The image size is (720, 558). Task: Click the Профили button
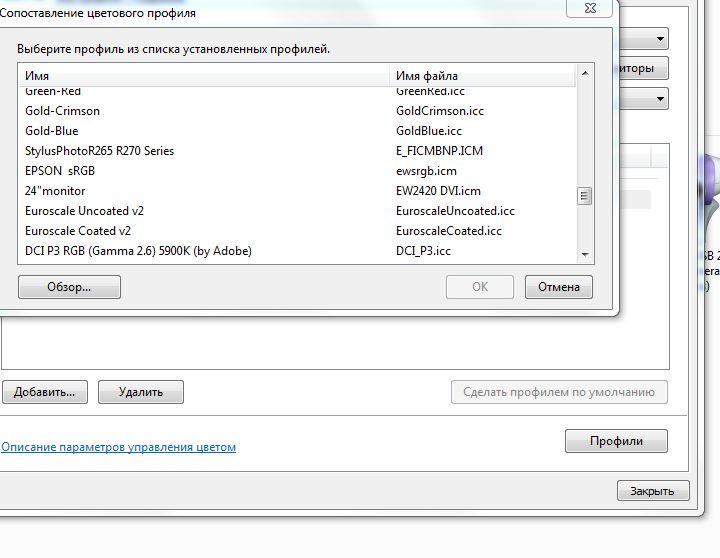pyautogui.click(x=616, y=441)
